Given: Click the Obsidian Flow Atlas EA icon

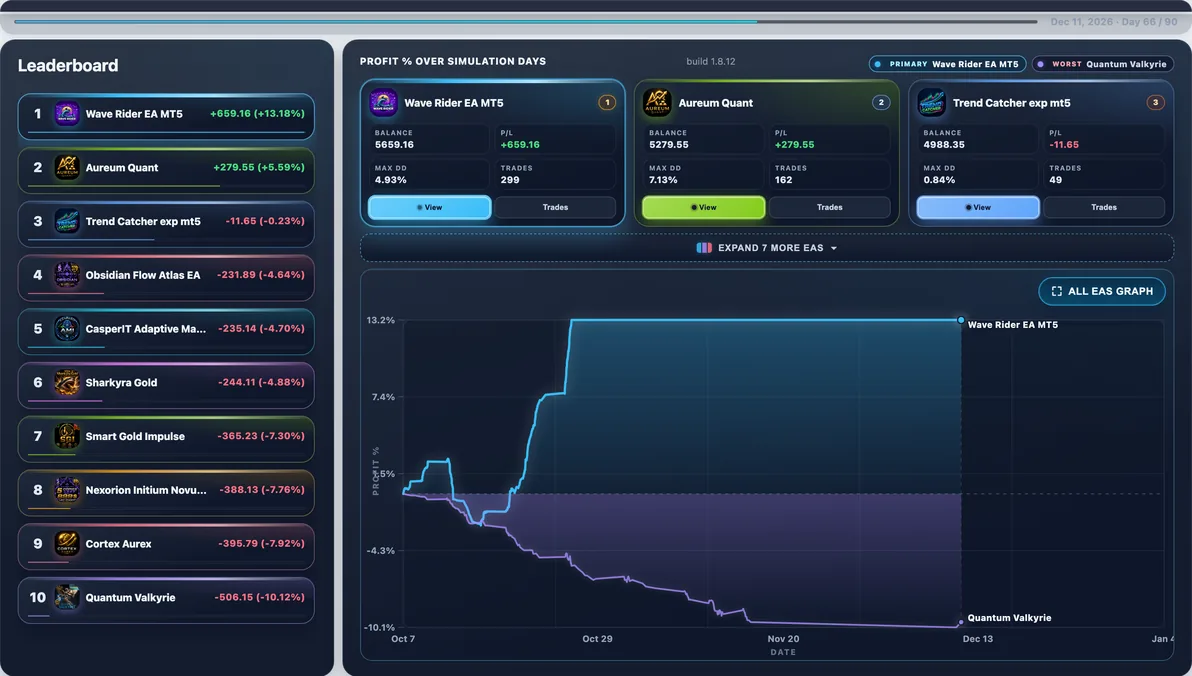Looking at the screenshot, I should 67,275.
